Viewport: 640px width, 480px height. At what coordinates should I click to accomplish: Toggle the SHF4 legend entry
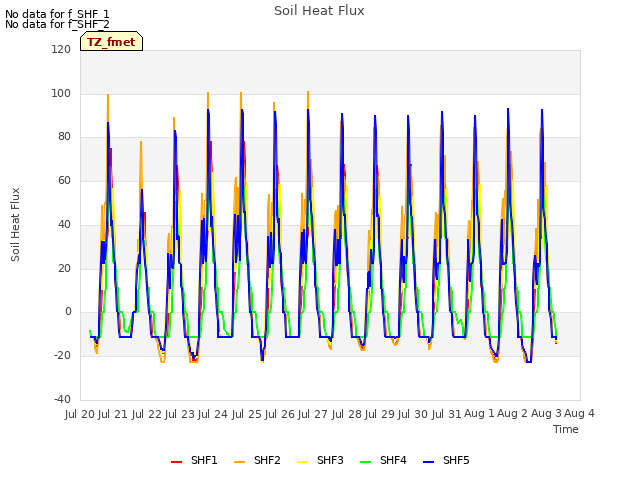point(383,460)
